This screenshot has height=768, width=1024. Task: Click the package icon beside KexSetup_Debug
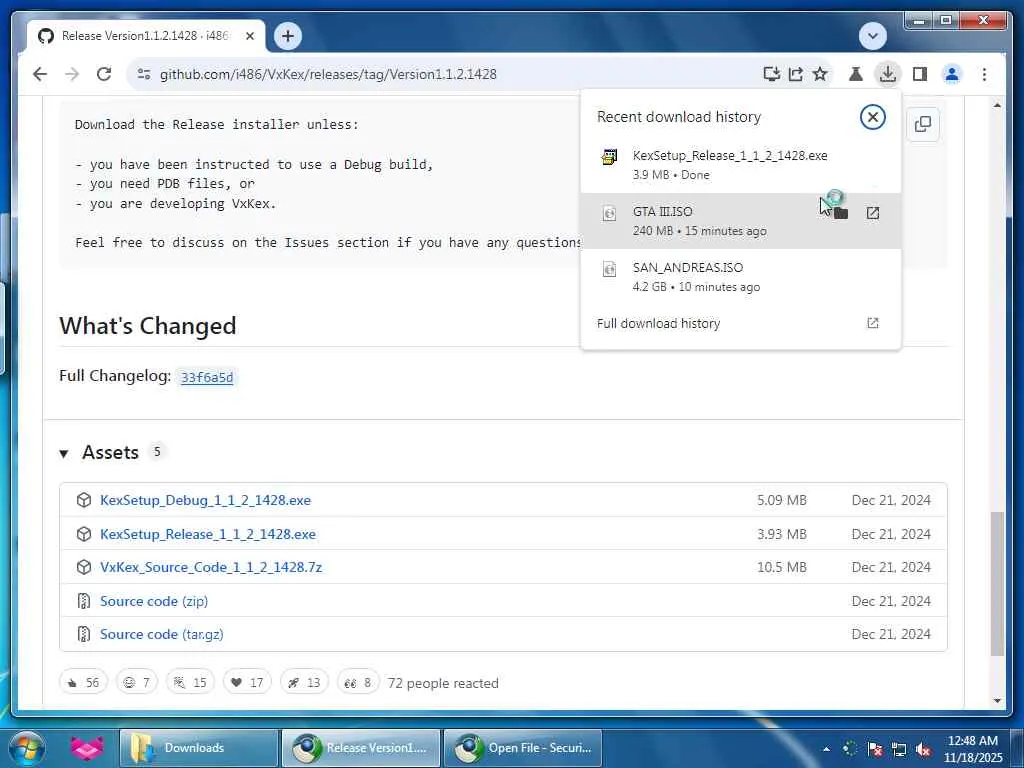(x=84, y=500)
